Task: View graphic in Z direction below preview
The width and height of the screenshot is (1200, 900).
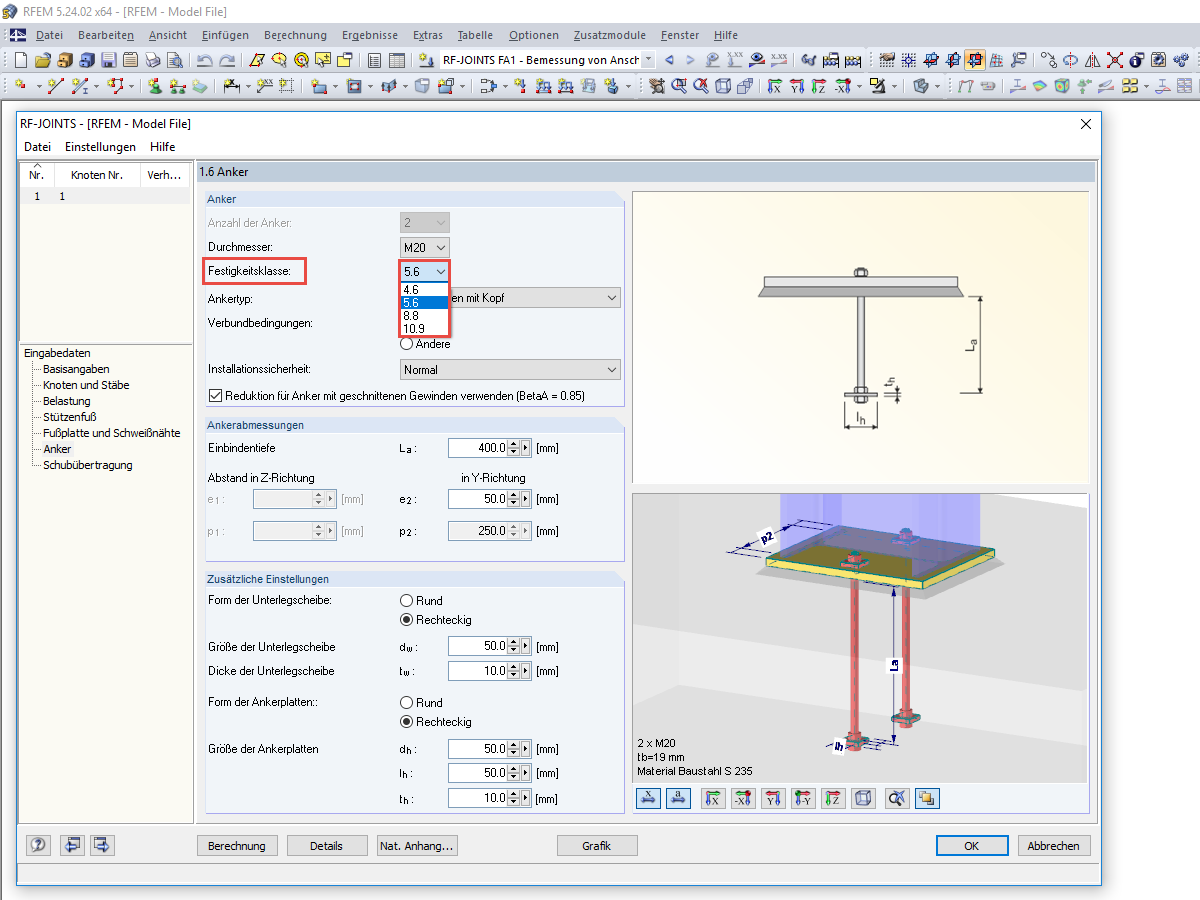Action: (x=834, y=798)
